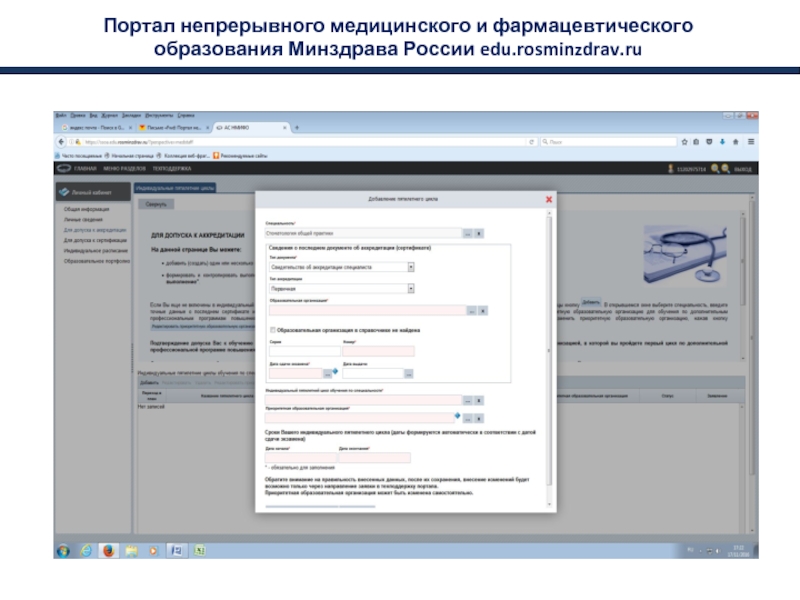Open the browser hamburger menu

pos(751,142)
